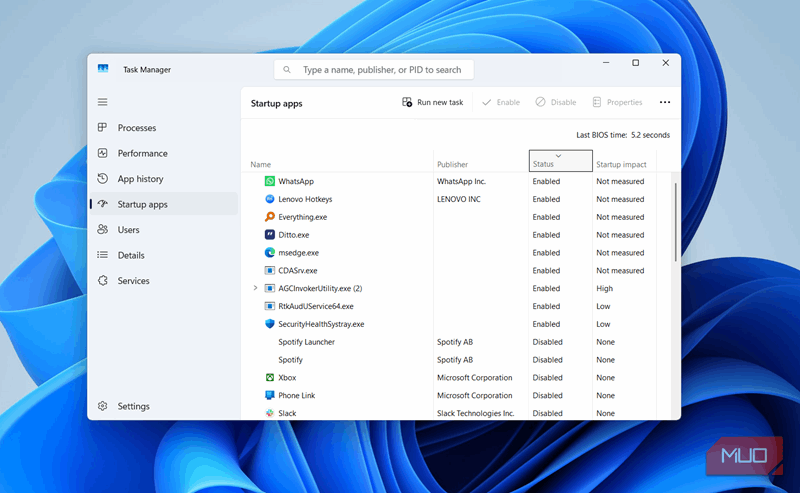This screenshot has height=493, width=800.
Task: Click the hamburger navigation menu icon
Action: (x=102, y=102)
